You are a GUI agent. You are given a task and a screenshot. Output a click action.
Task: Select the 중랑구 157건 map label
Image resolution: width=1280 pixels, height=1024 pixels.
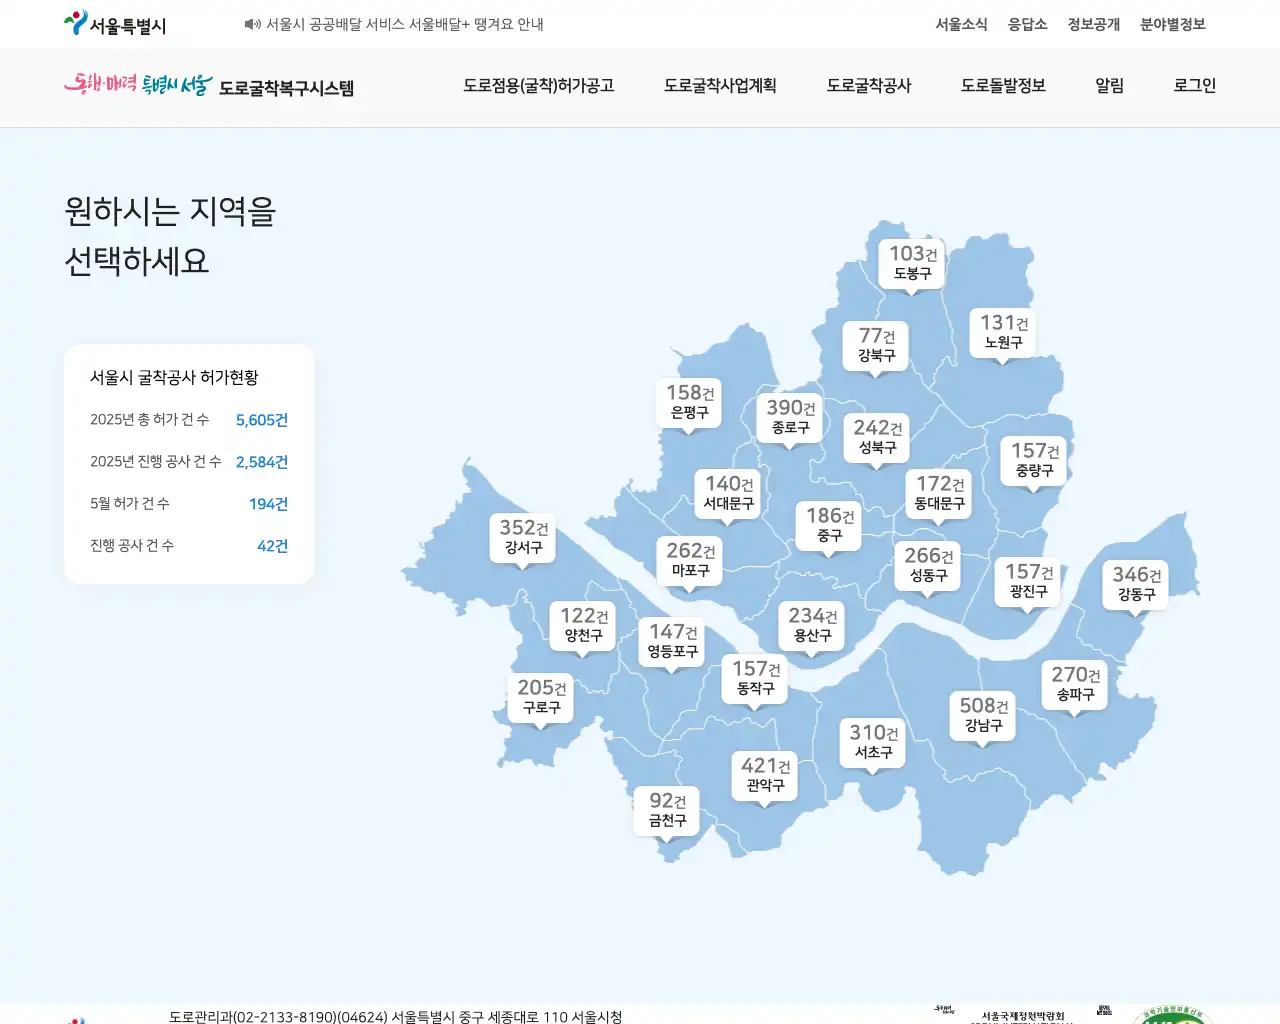[1034, 460]
